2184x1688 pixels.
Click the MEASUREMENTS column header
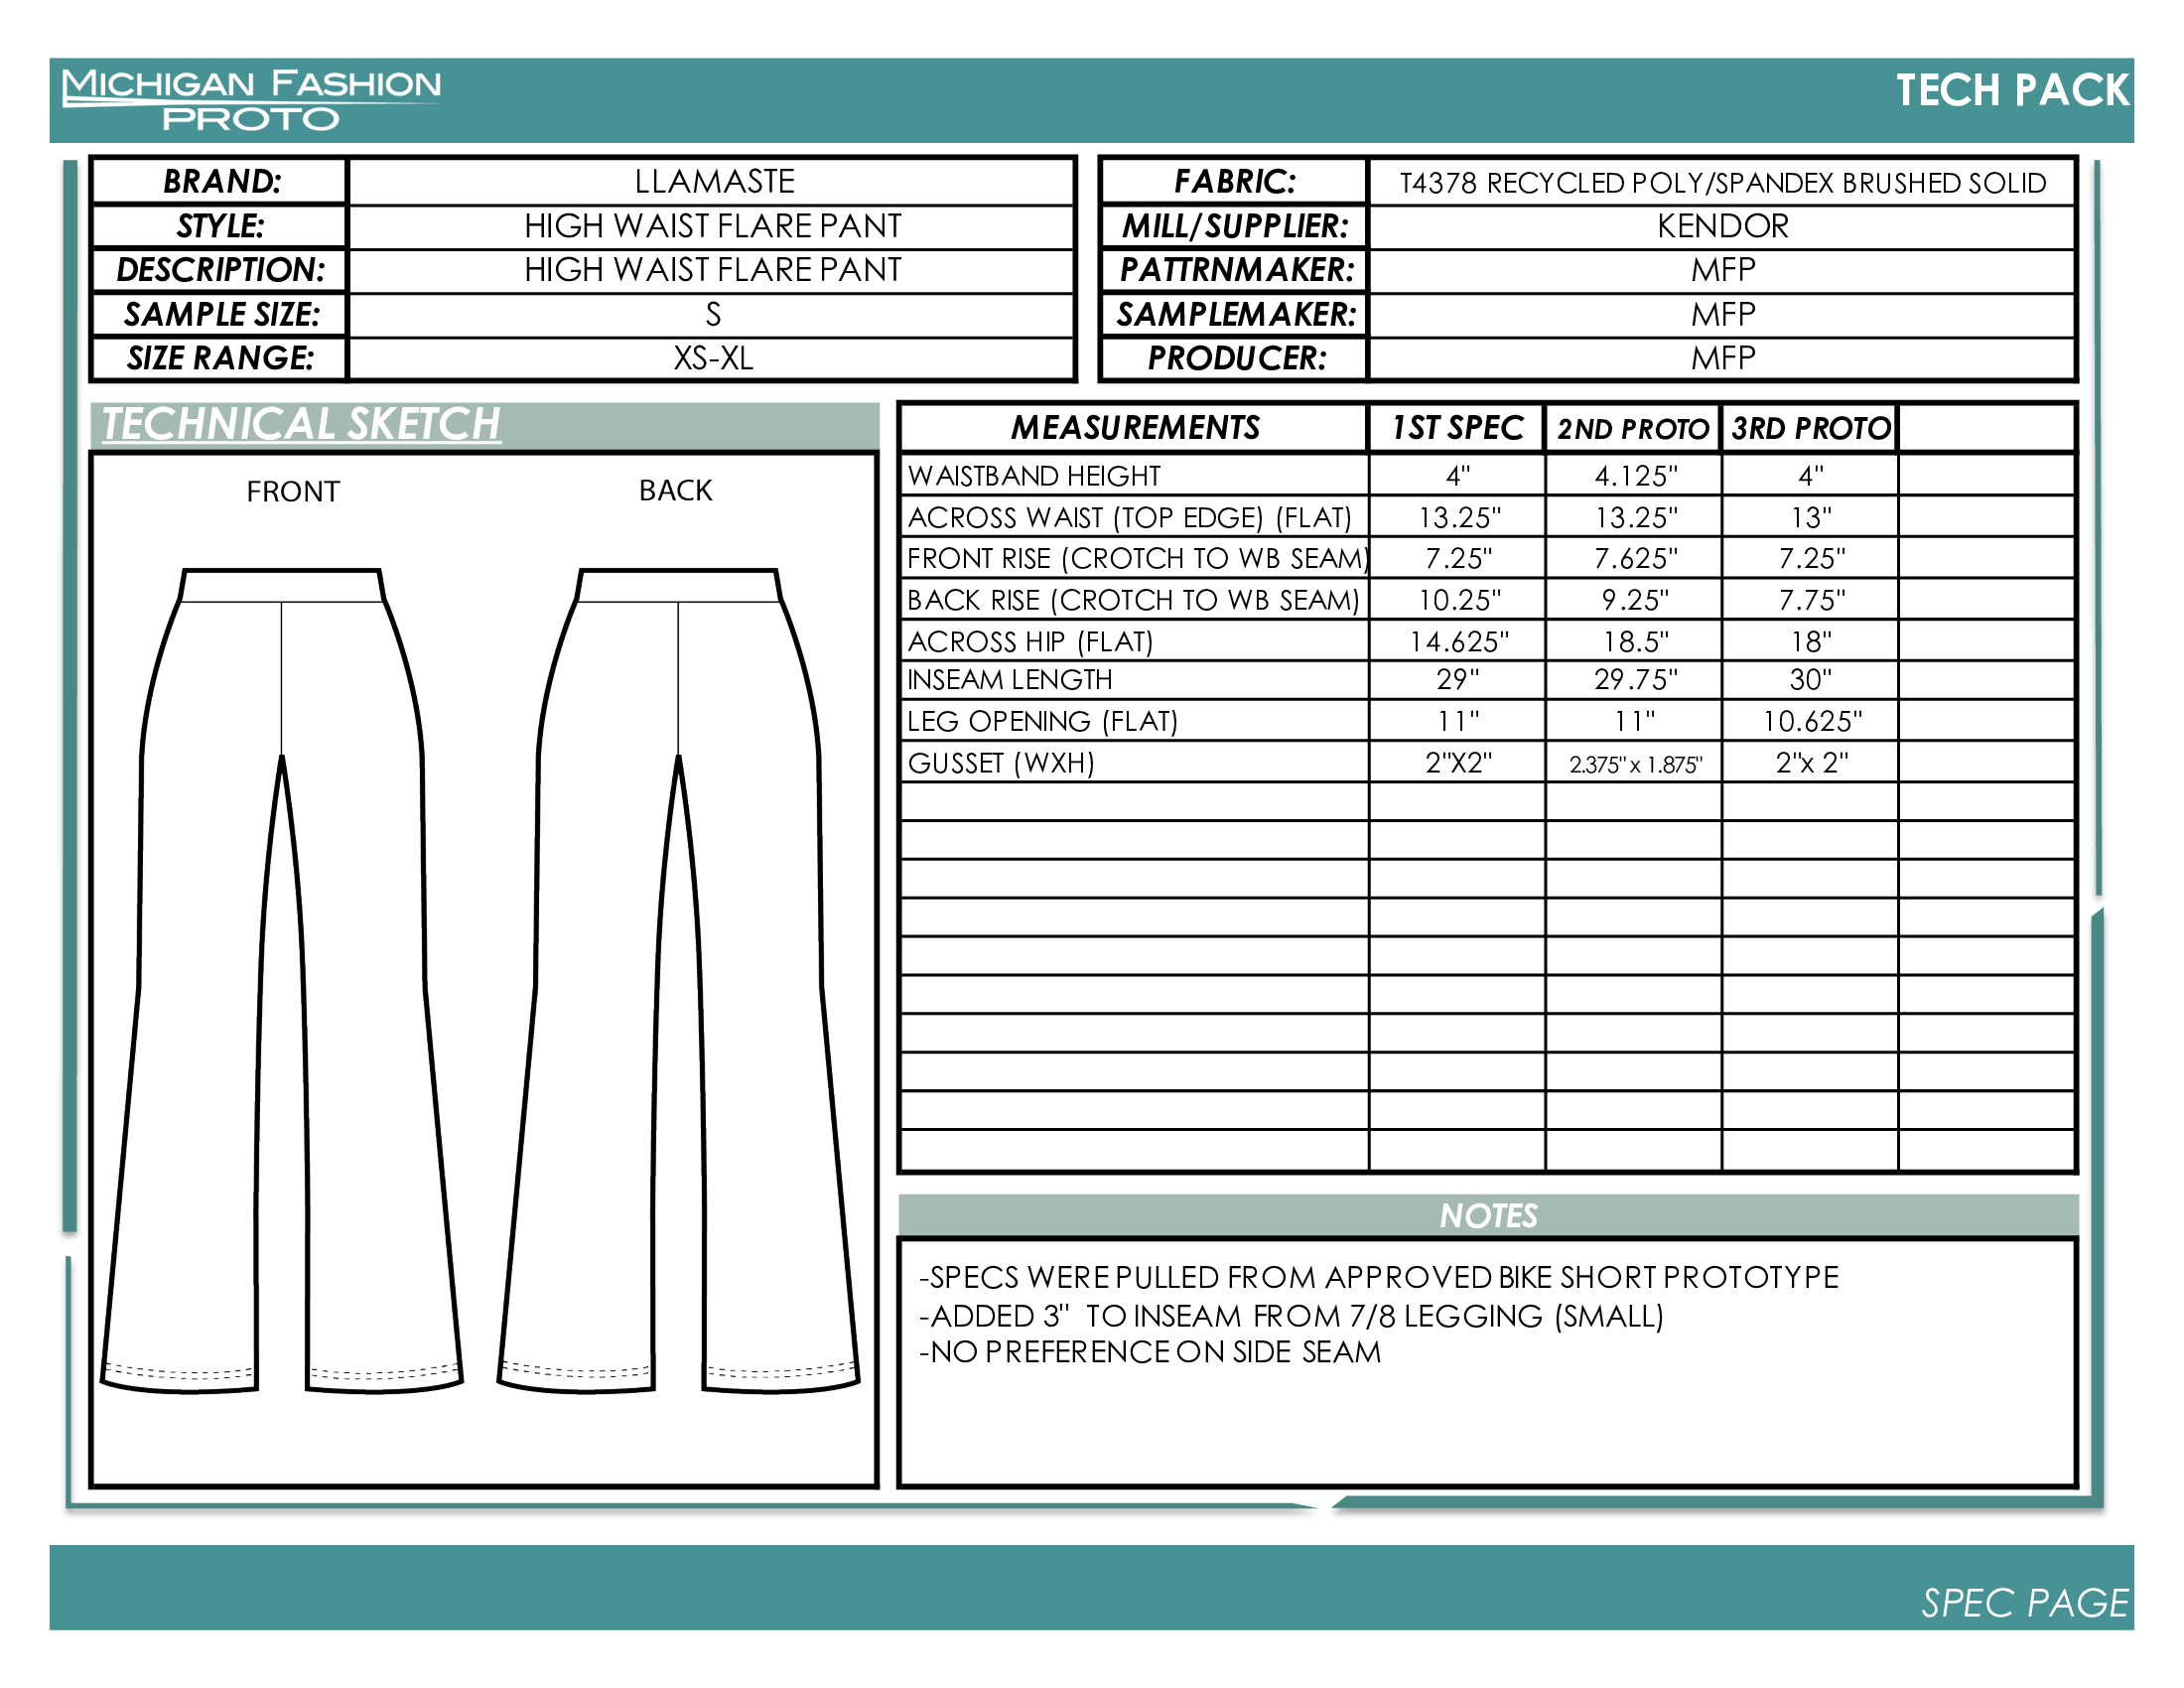coord(1135,428)
